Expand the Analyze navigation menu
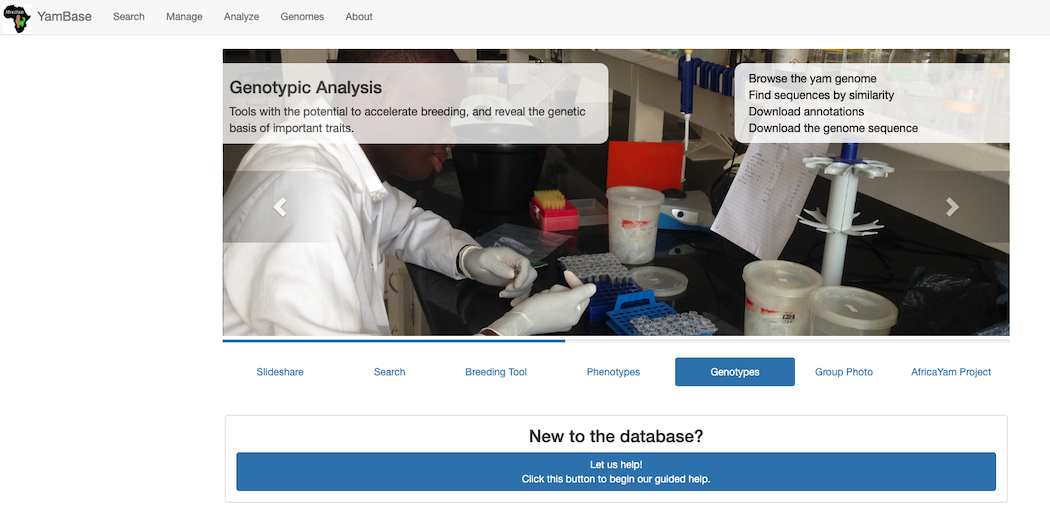 point(241,17)
